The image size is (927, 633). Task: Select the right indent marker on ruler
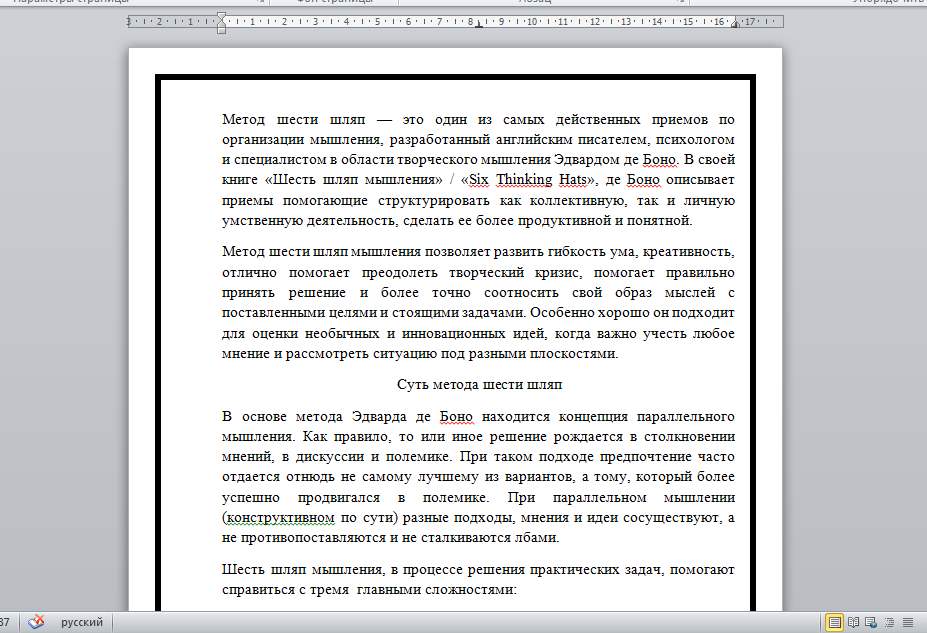pos(735,24)
